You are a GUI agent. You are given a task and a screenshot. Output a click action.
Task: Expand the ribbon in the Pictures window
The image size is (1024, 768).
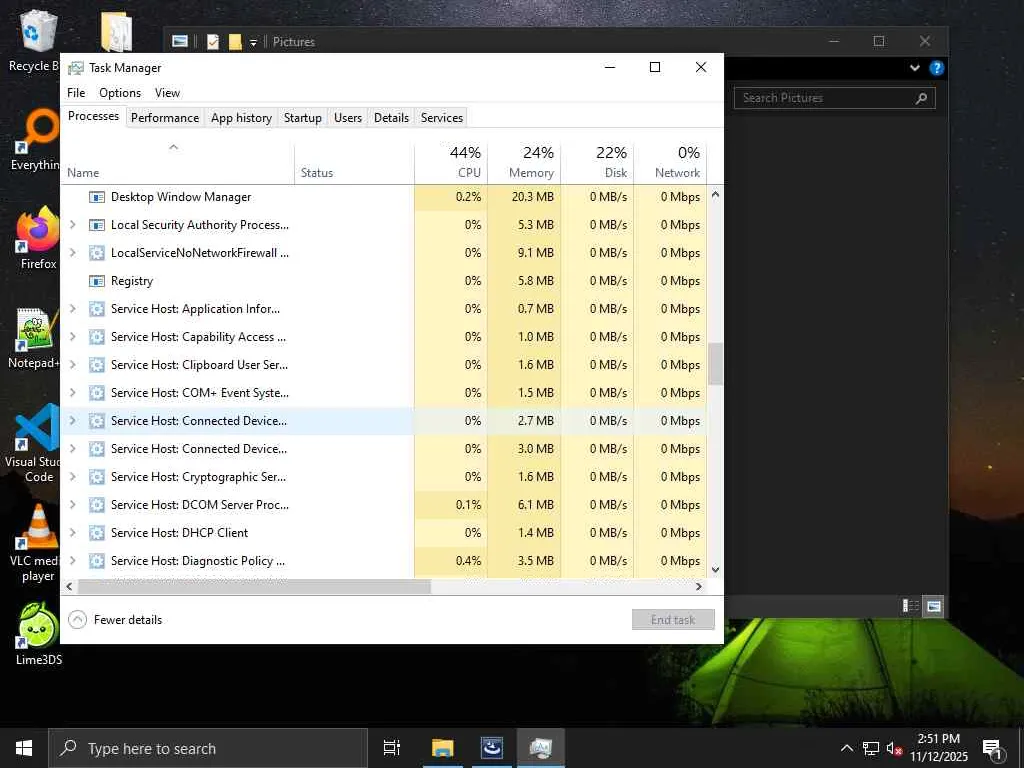(915, 68)
